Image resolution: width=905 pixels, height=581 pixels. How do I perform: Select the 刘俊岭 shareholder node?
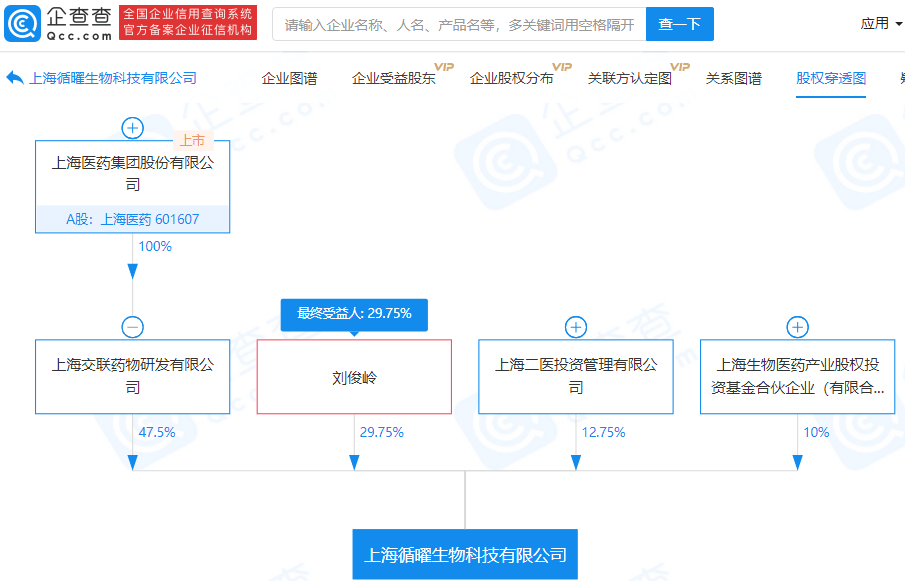(354, 377)
